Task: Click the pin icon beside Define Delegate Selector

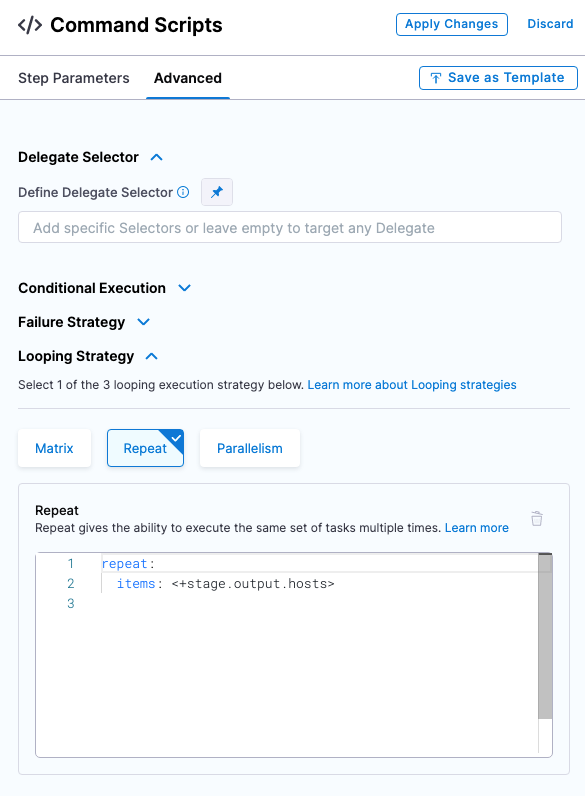Action: (217, 192)
